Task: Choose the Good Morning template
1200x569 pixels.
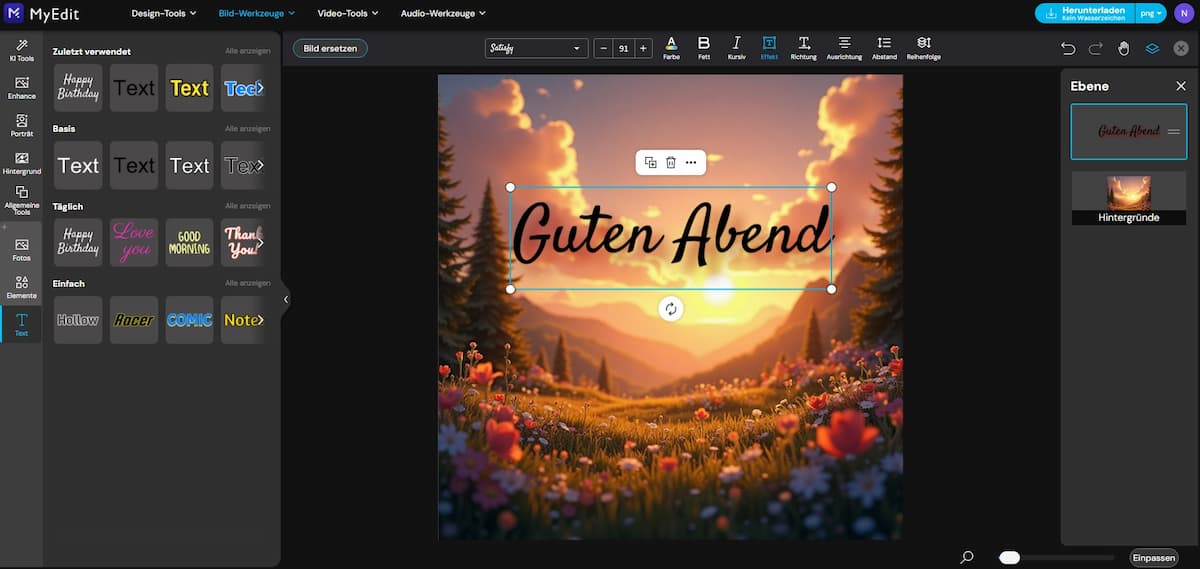Action: 189,242
